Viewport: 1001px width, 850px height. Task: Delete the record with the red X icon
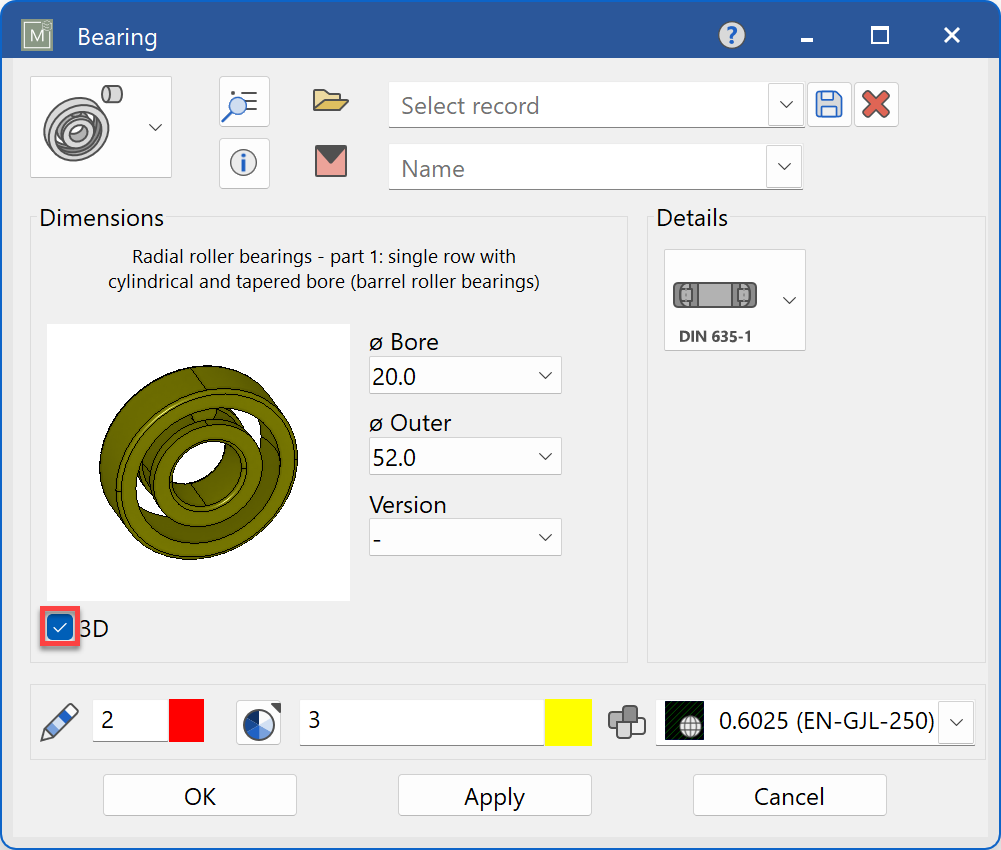(x=876, y=104)
